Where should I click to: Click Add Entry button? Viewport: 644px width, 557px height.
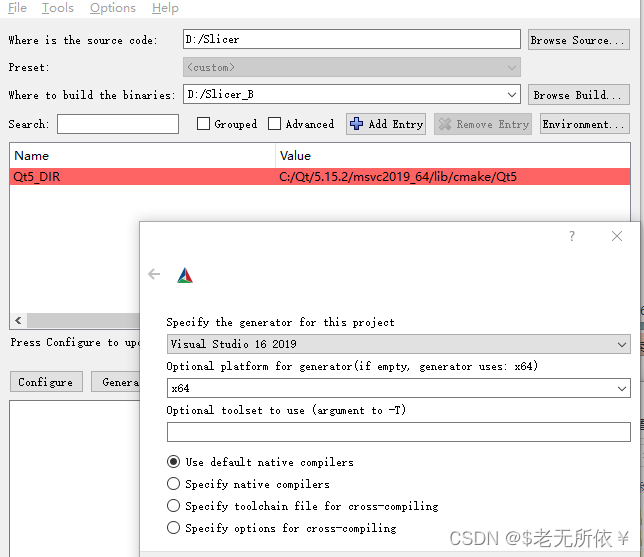[386, 124]
